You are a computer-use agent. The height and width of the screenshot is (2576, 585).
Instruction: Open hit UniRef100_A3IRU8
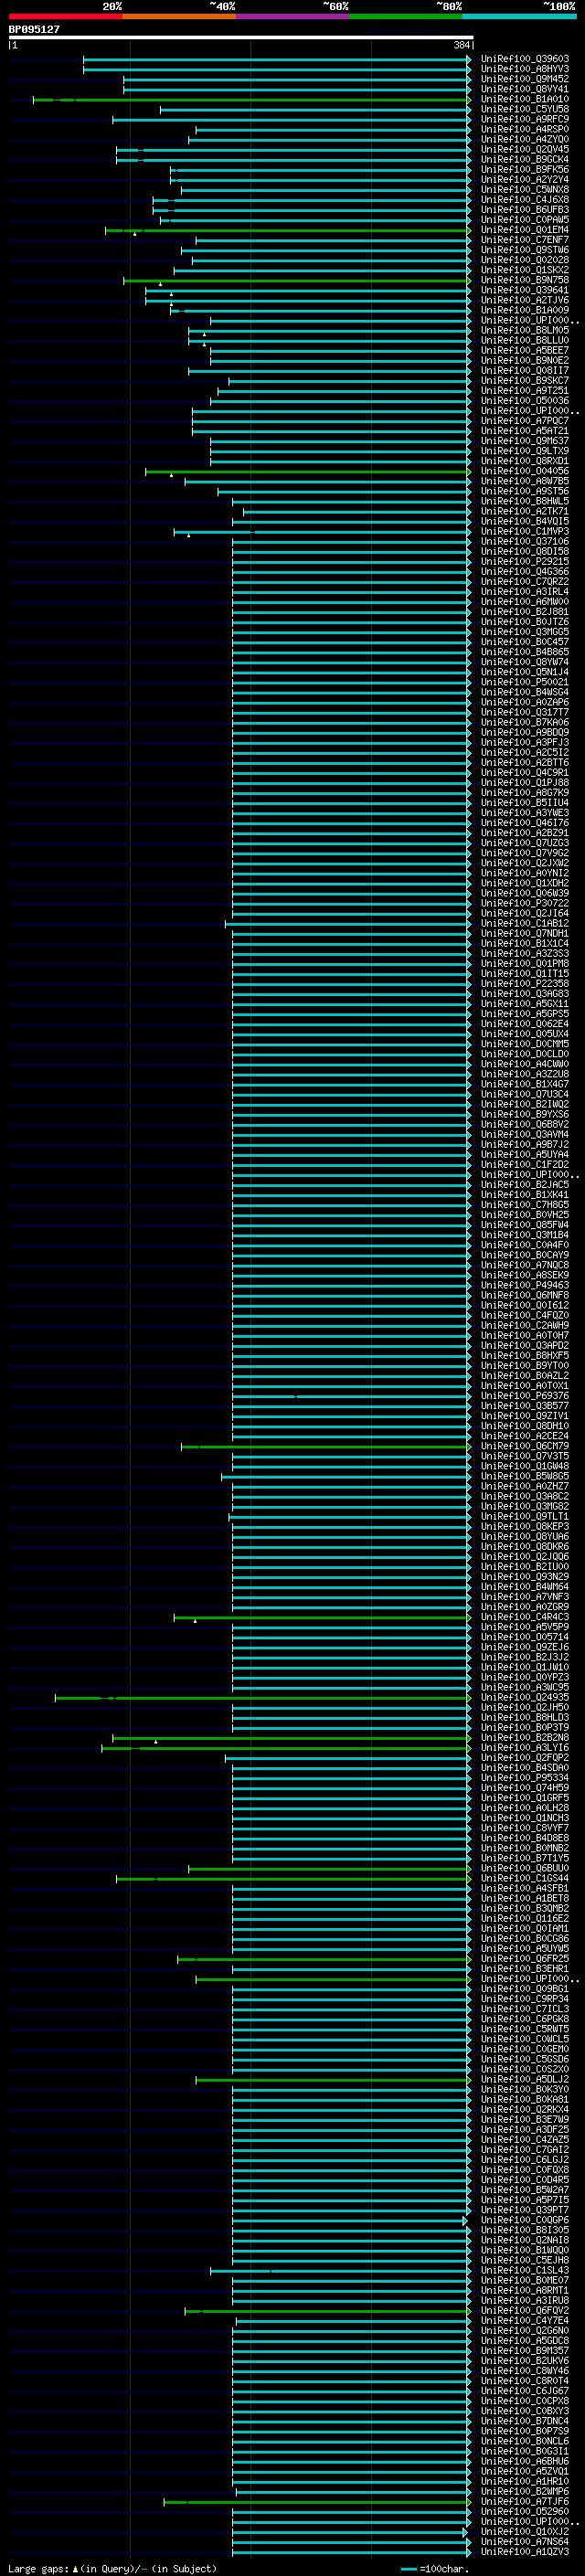[524, 2300]
